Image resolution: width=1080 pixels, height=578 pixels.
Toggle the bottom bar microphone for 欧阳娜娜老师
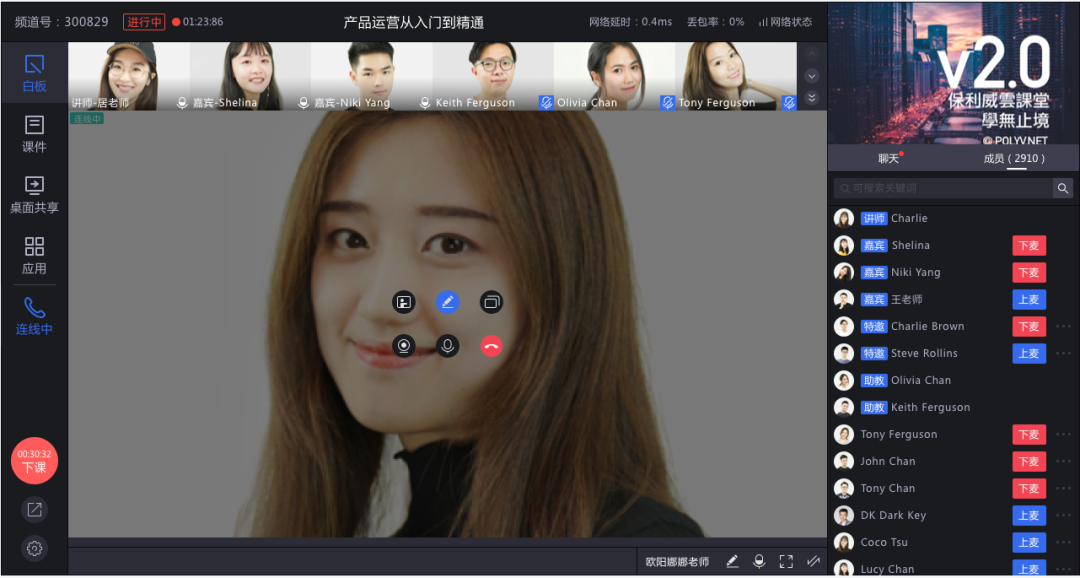(x=759, y=562)
